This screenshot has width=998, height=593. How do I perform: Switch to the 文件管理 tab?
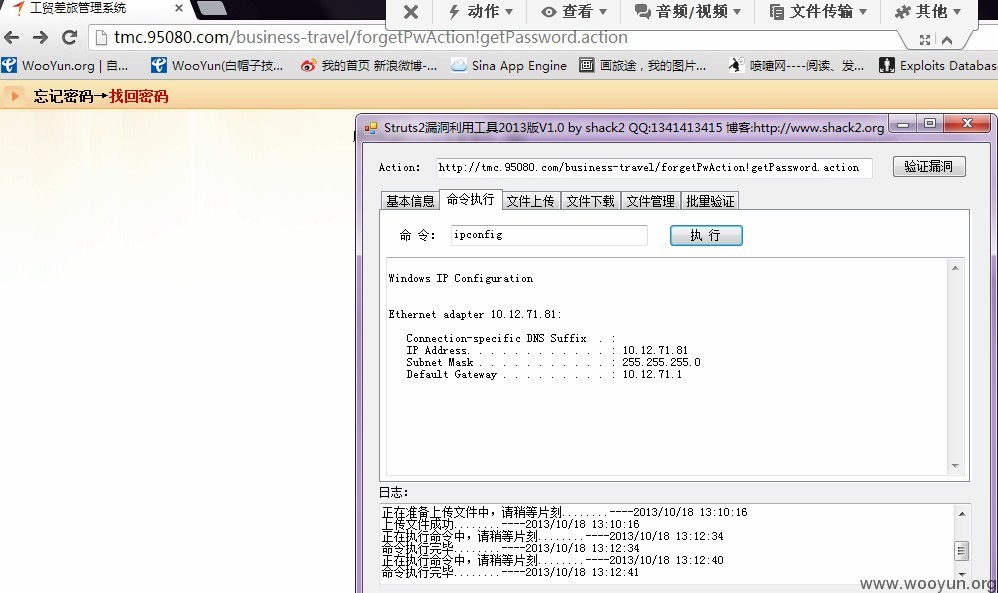[650, 201]
